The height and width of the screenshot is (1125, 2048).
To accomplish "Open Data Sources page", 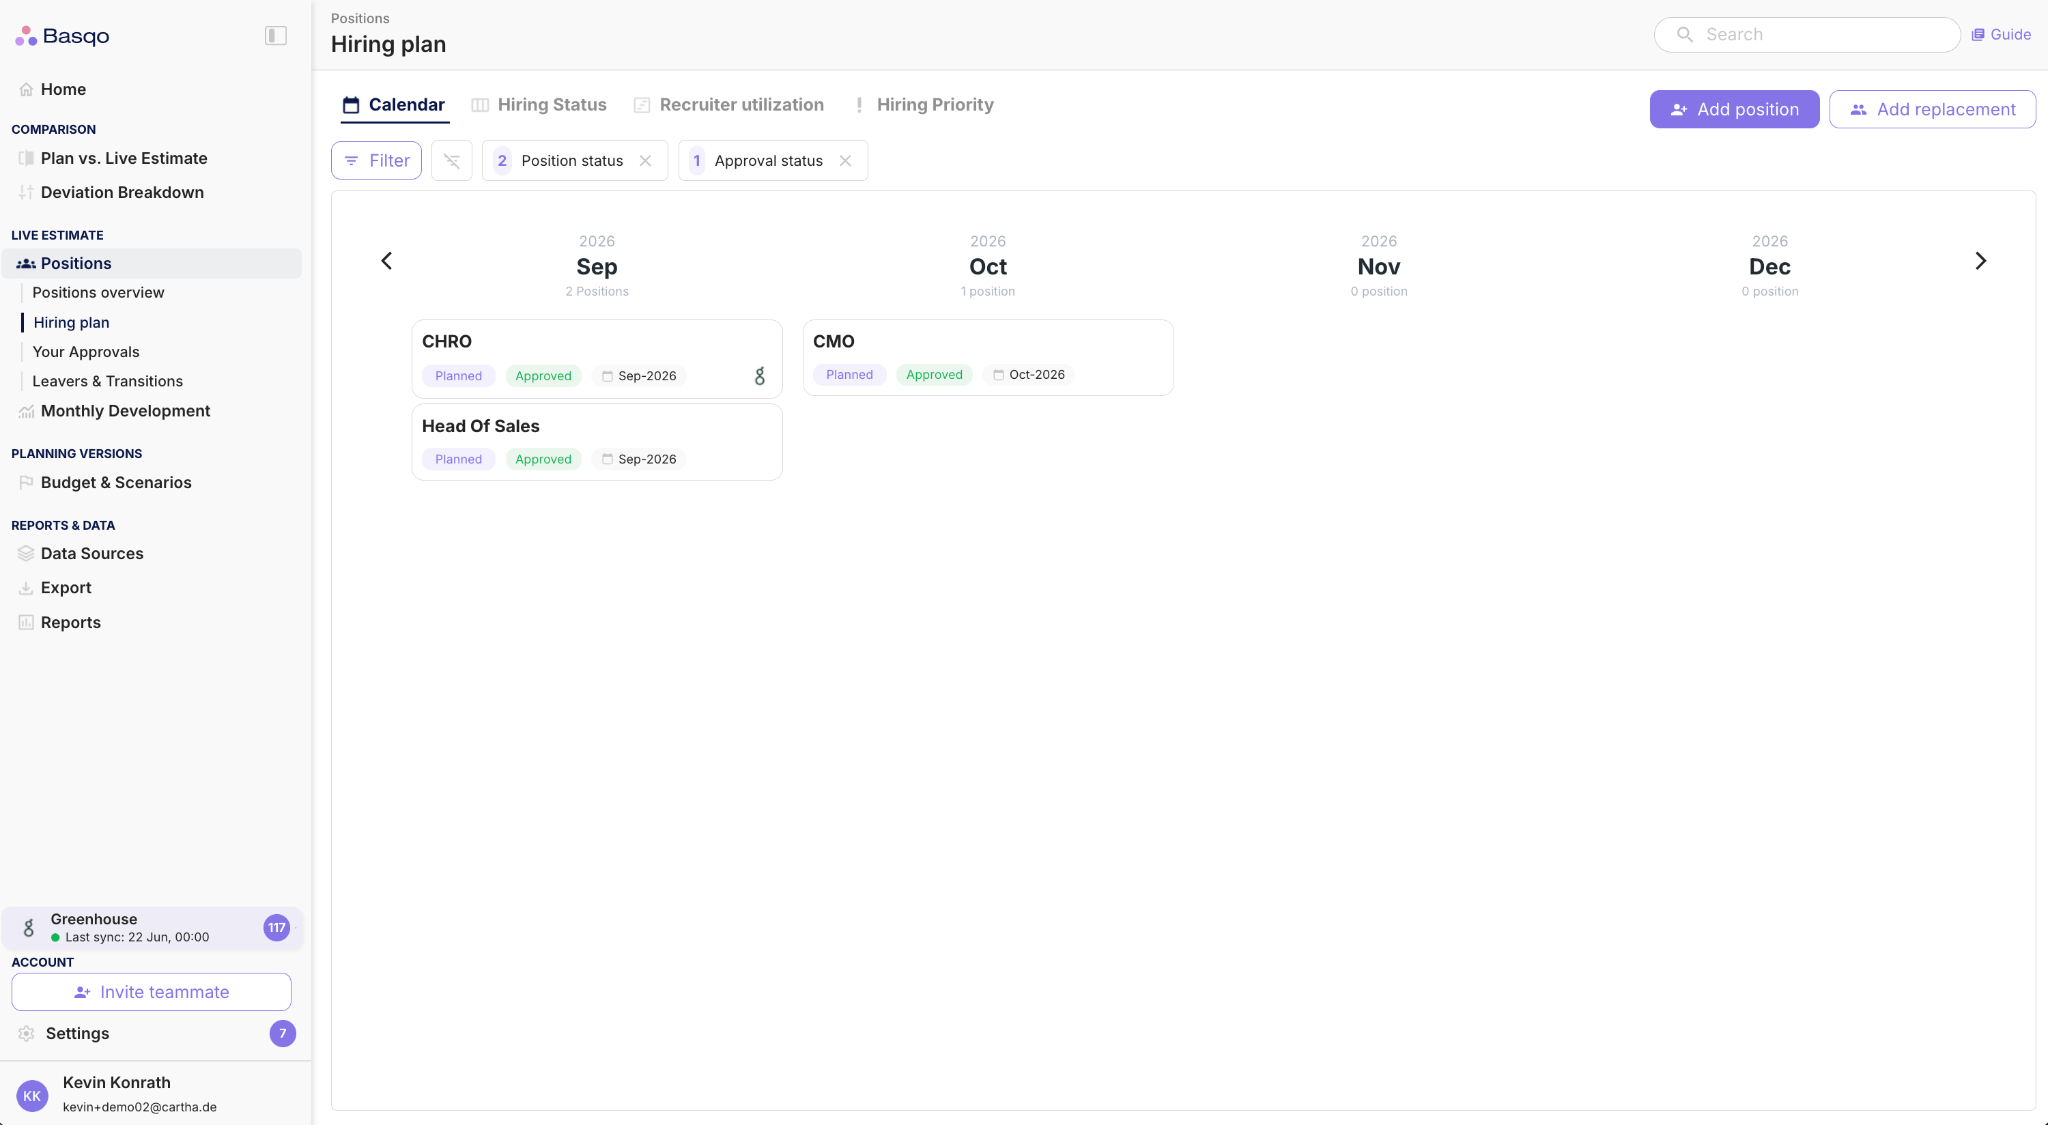I will tap(92, 553).
